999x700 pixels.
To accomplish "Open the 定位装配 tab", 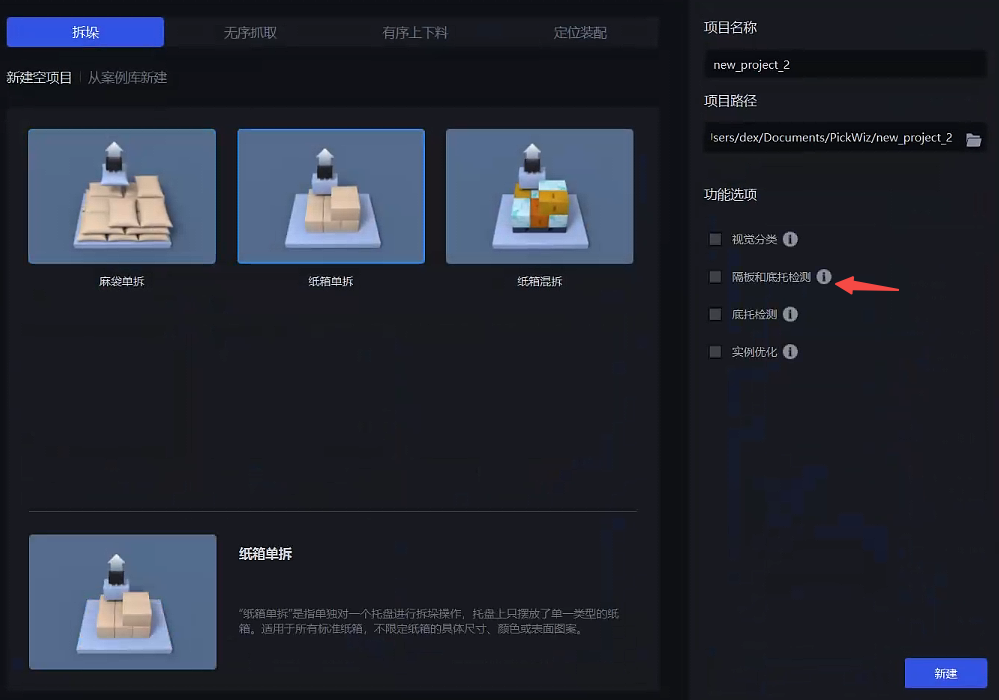I will (x=580, y=32).
